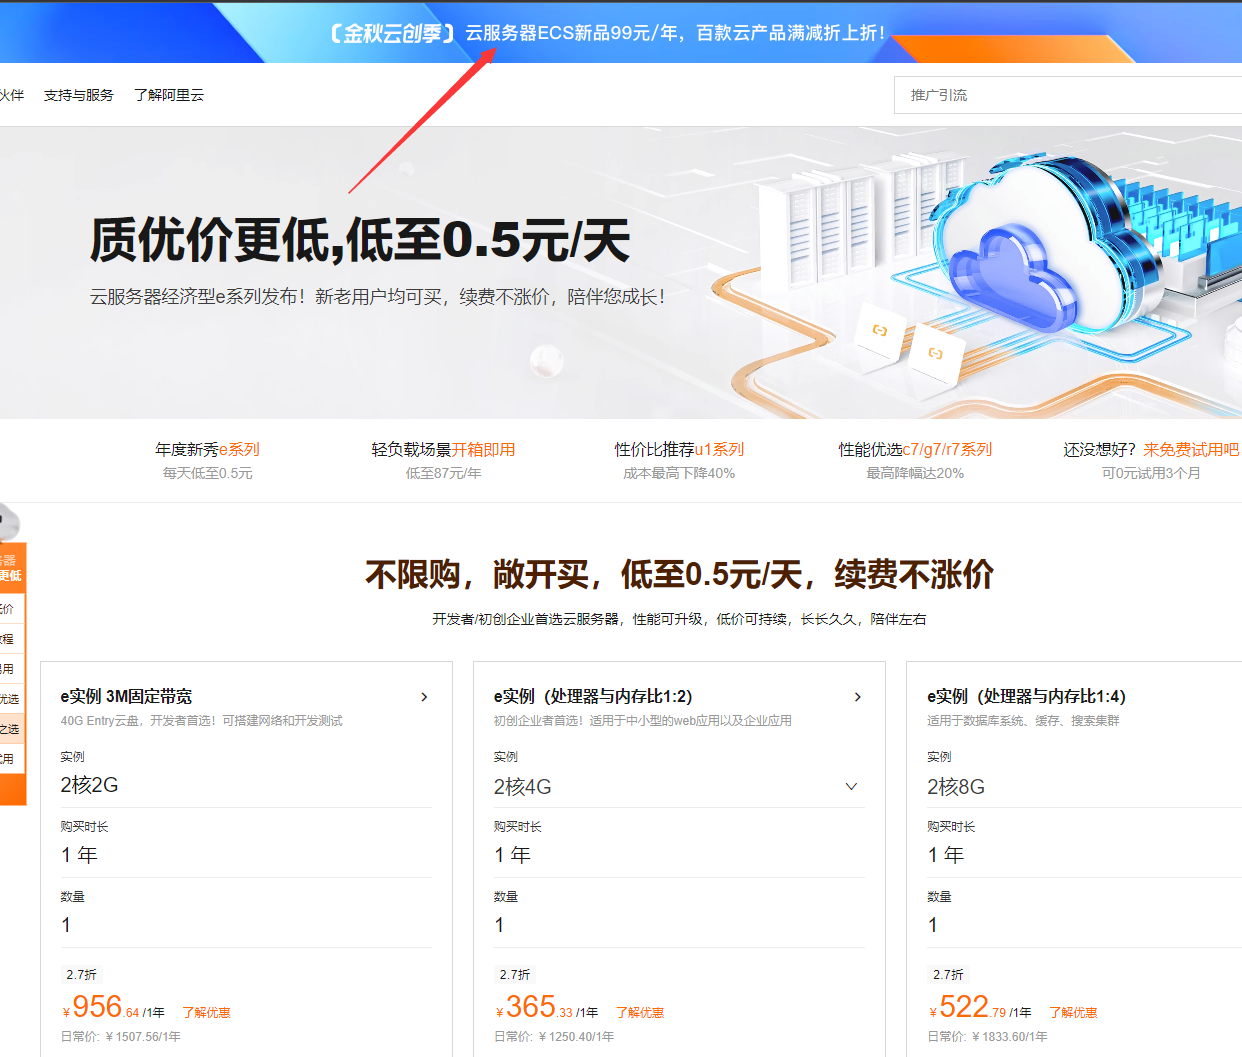
Task: Open the 了解阿里云 menu
Action: pyautogui.click(x=169, y=95)
